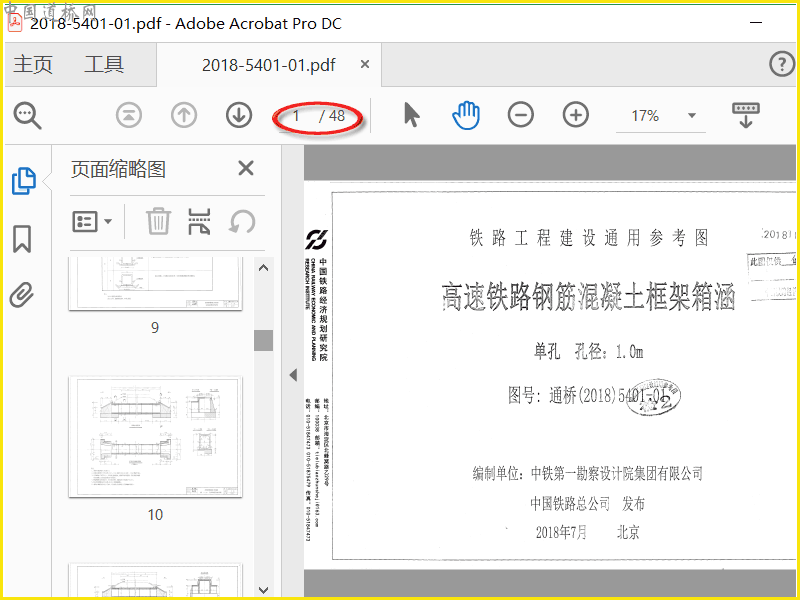Select the page 9 thumbnail
This screenshot has height=600, width=800.
click(156, 283)
